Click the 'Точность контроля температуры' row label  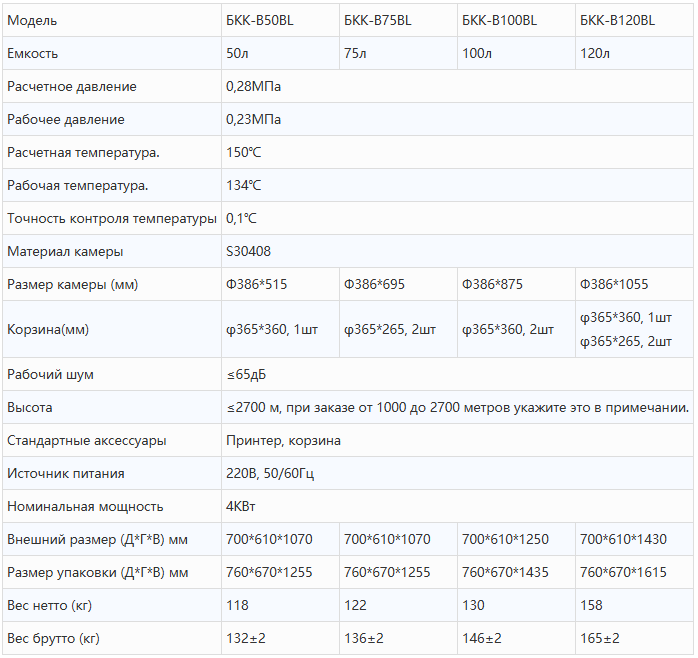(x=111, y=218)
